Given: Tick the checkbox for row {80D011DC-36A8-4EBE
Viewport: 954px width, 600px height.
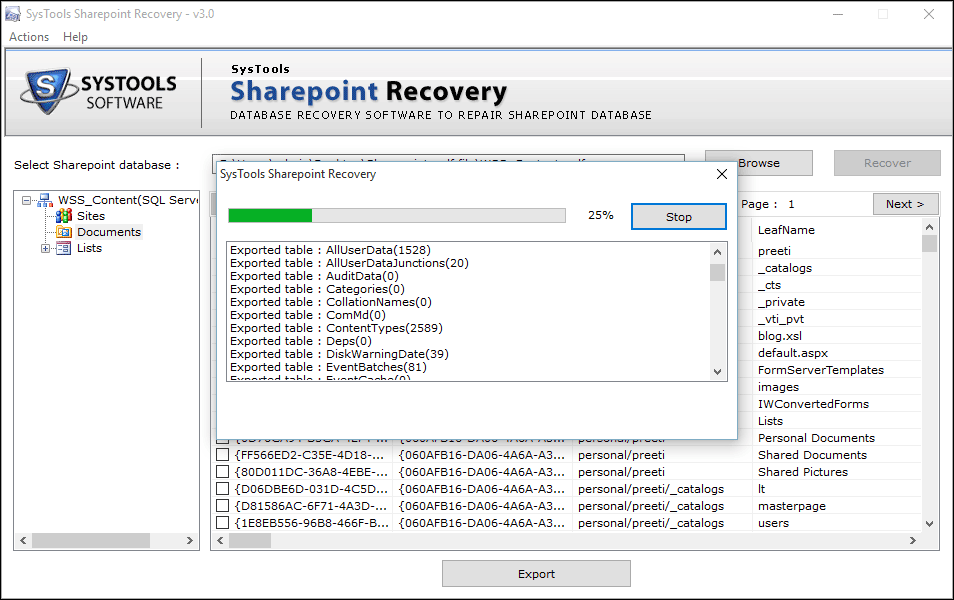Looking at the screenshot, I should [223, 472].
